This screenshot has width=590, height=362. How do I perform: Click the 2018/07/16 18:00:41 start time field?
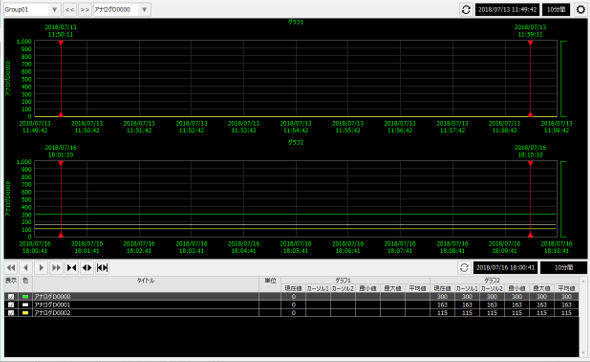(505, 268)
